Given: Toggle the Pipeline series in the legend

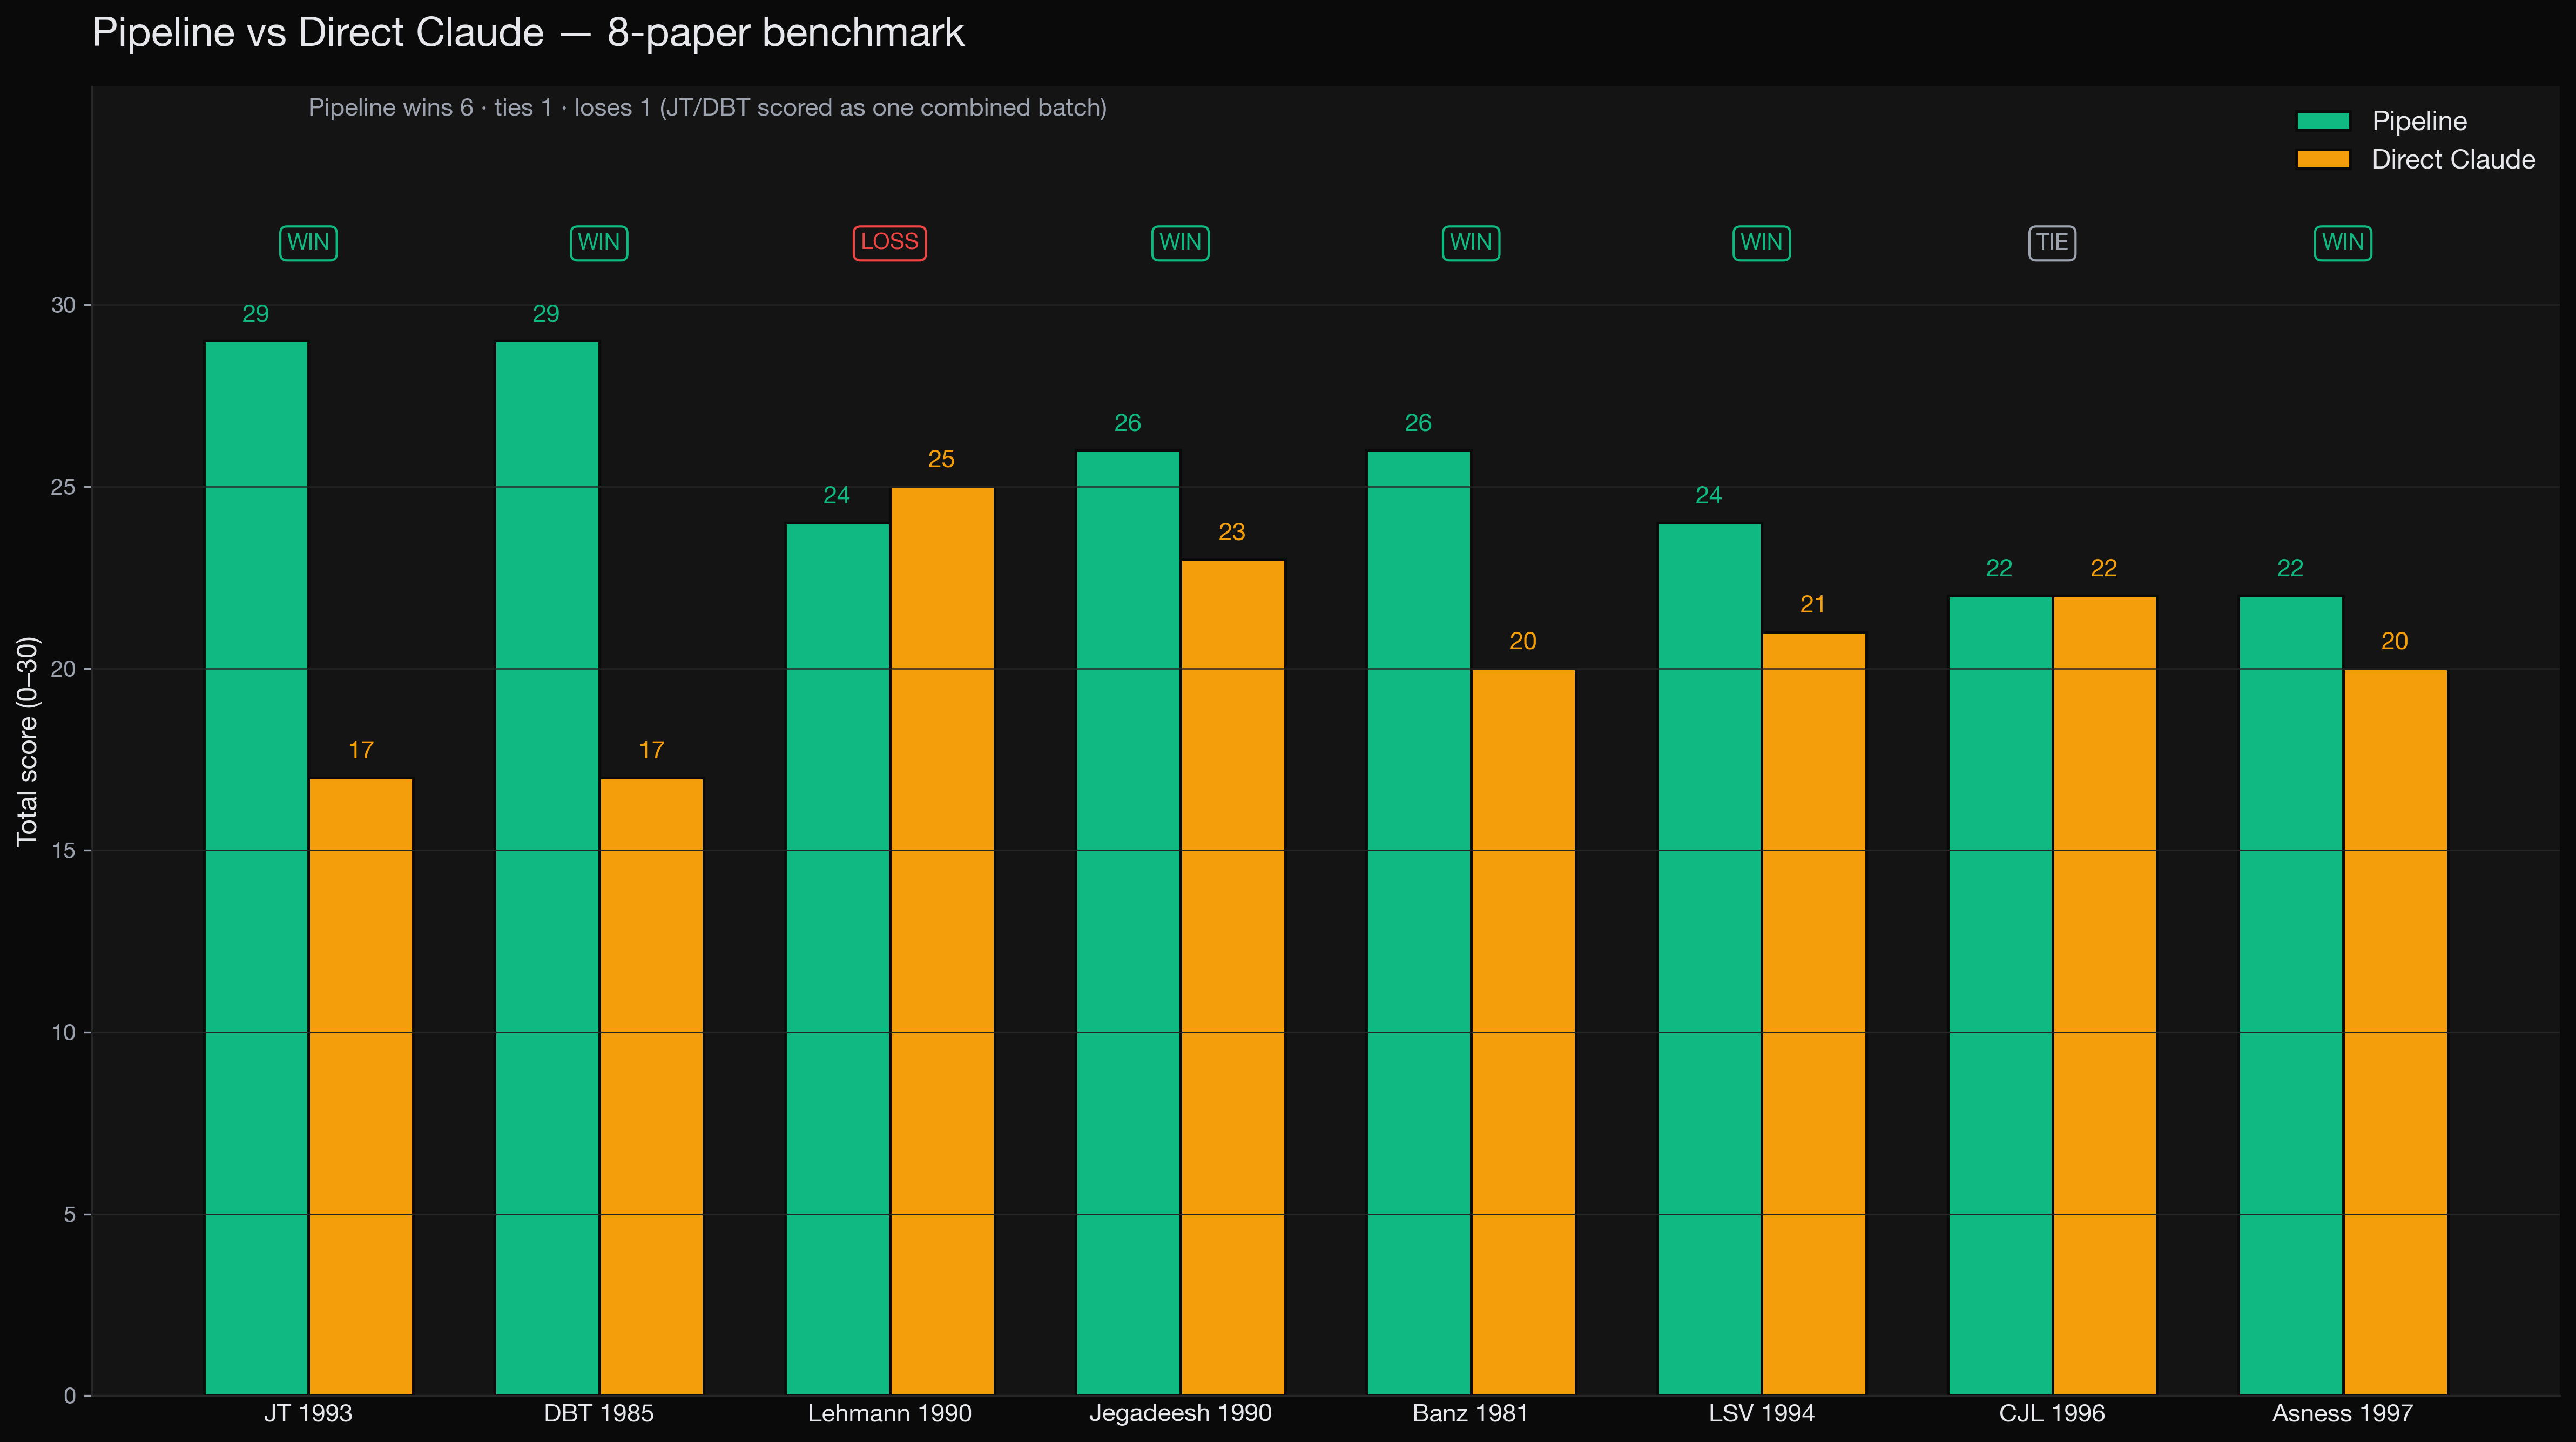Looking at the screenshot, I should [2418, 120].
